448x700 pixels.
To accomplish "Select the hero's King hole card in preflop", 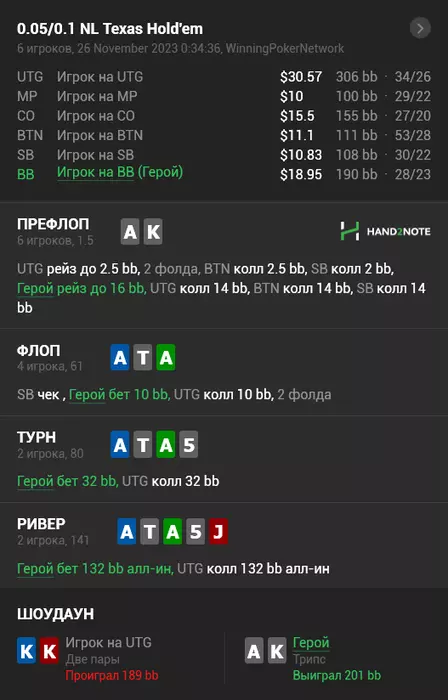I will click(x=153, y=232).
